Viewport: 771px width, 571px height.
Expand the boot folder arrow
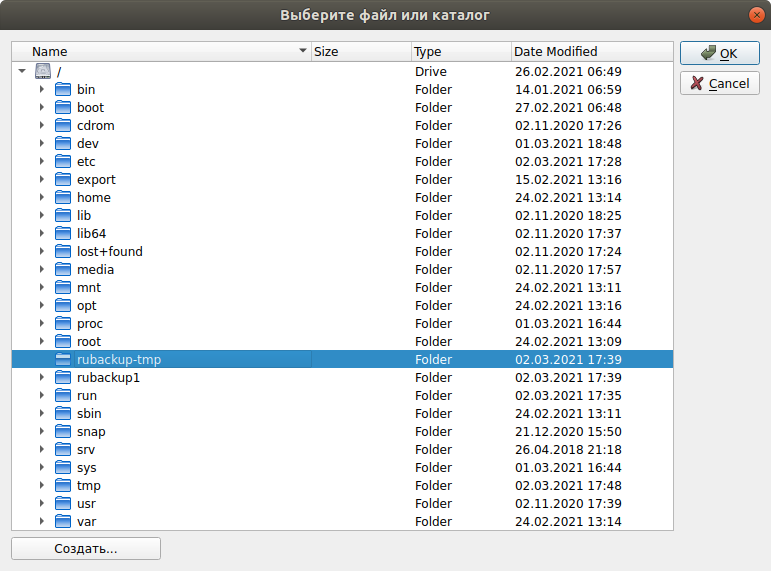click(42, 108)
